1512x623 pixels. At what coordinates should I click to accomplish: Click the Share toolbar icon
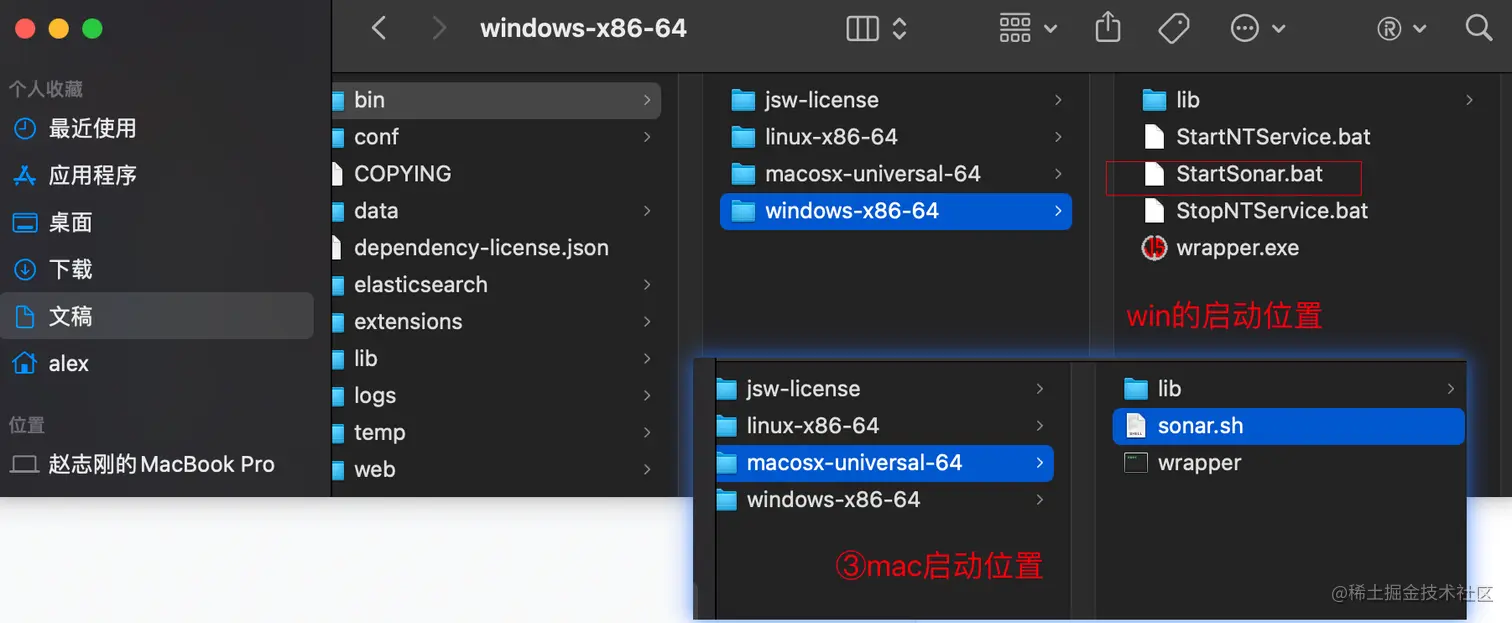coord(1108,27)
